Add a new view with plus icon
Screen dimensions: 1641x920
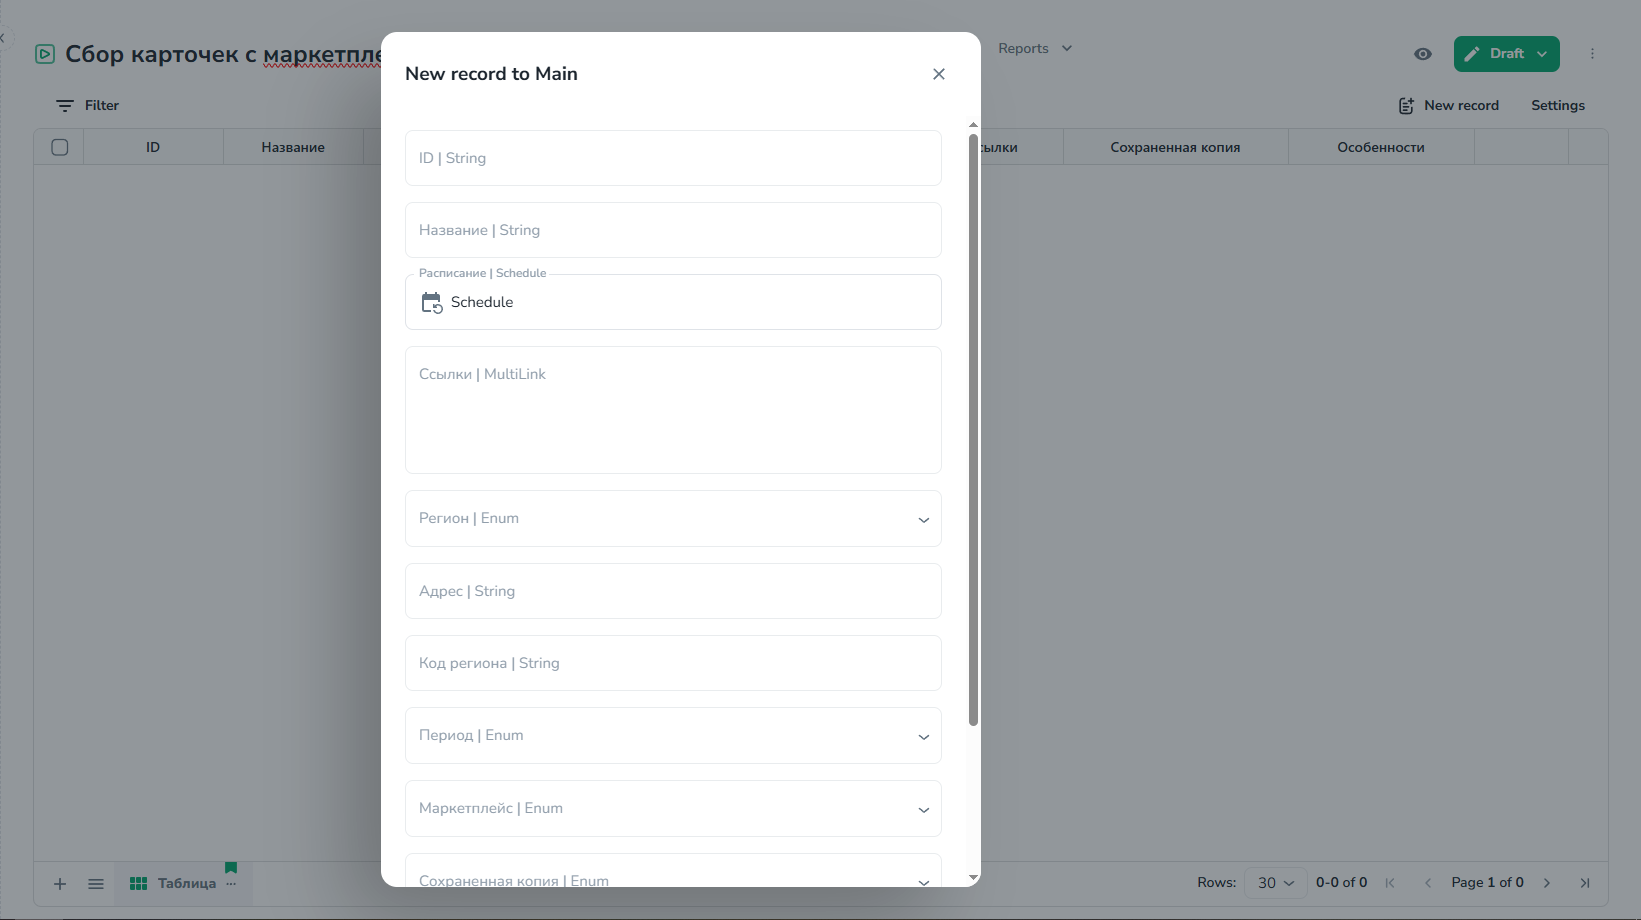pyautogui.click(x=60, y=884)
